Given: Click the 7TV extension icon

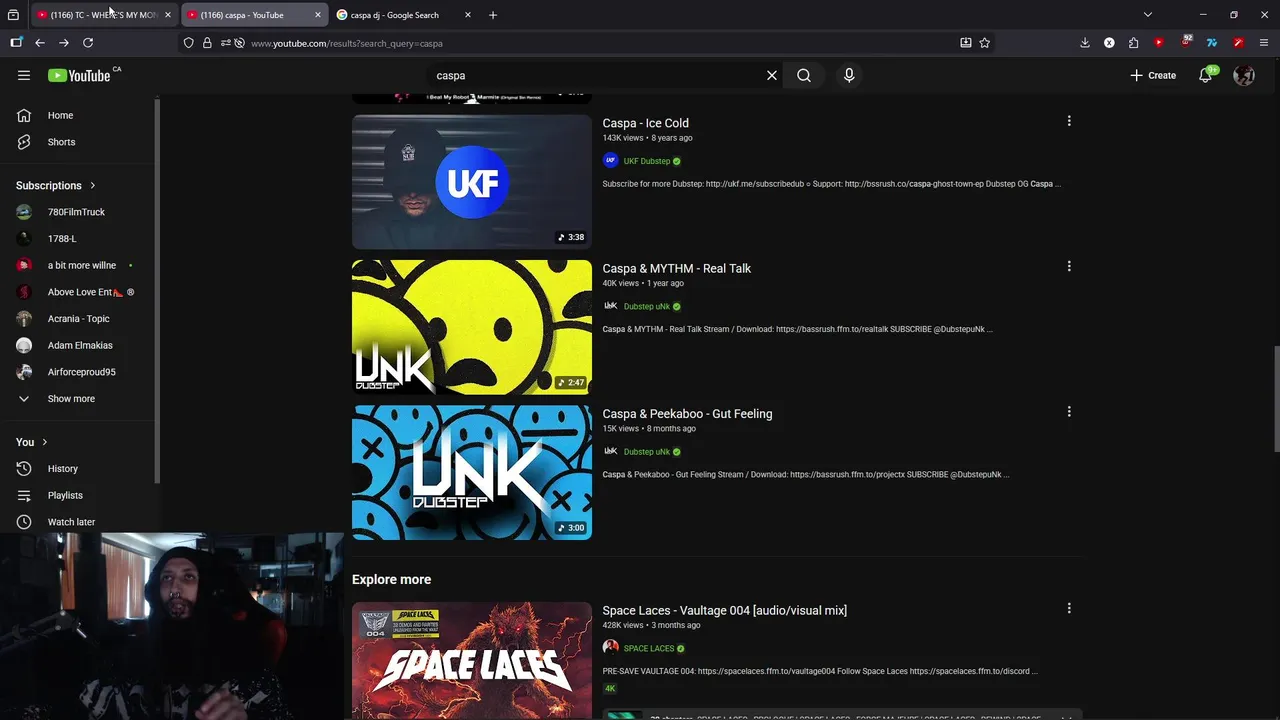Looking at the screenshot, I should point(1212,43).
